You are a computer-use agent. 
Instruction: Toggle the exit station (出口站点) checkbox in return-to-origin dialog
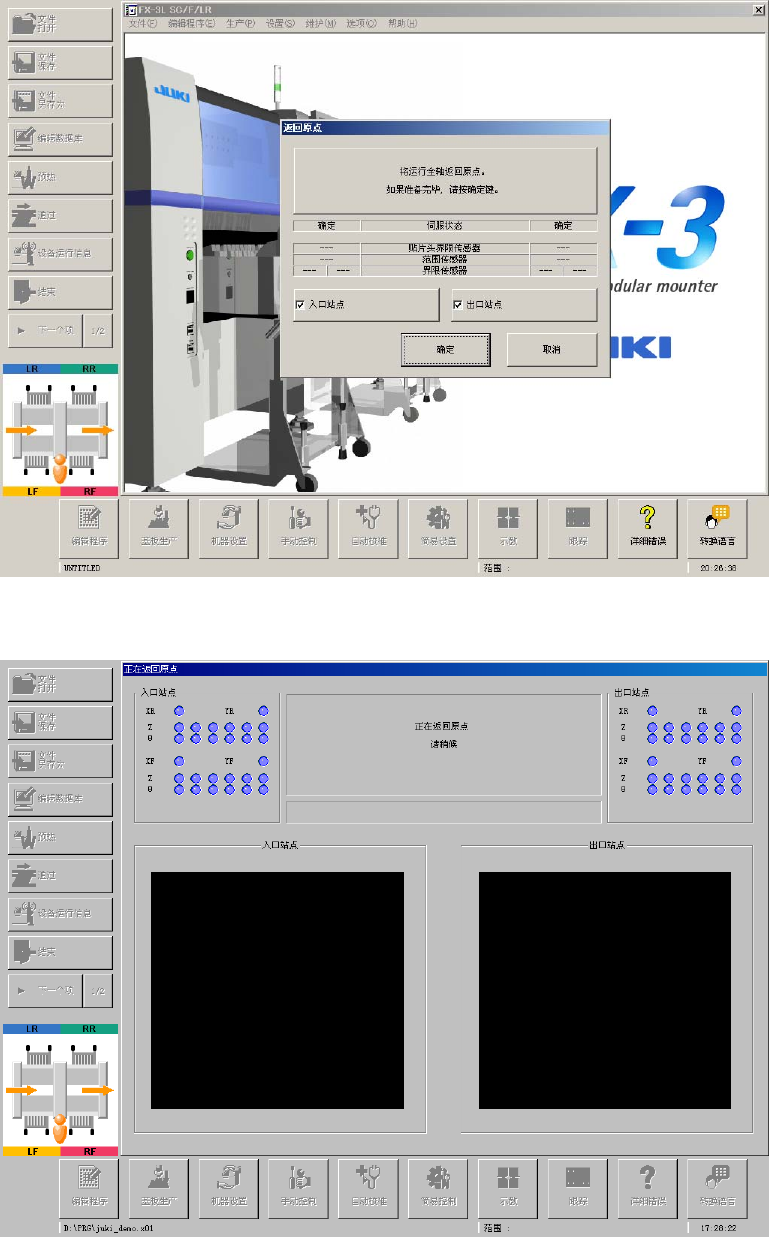pos(457,304)
